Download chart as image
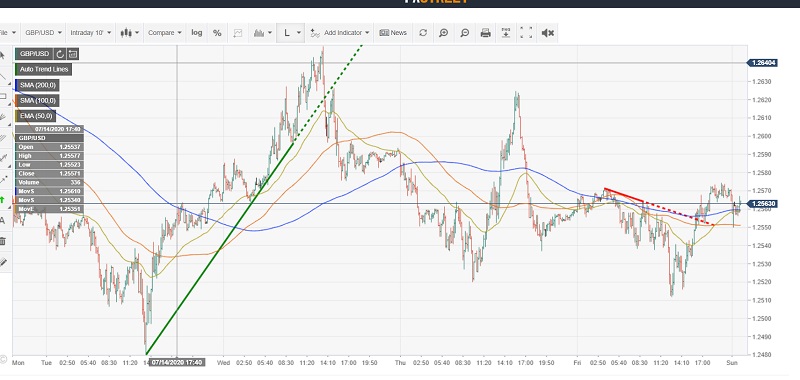This screenshot has height=380, width=800. pyautogui.click(x=506, y=33)
